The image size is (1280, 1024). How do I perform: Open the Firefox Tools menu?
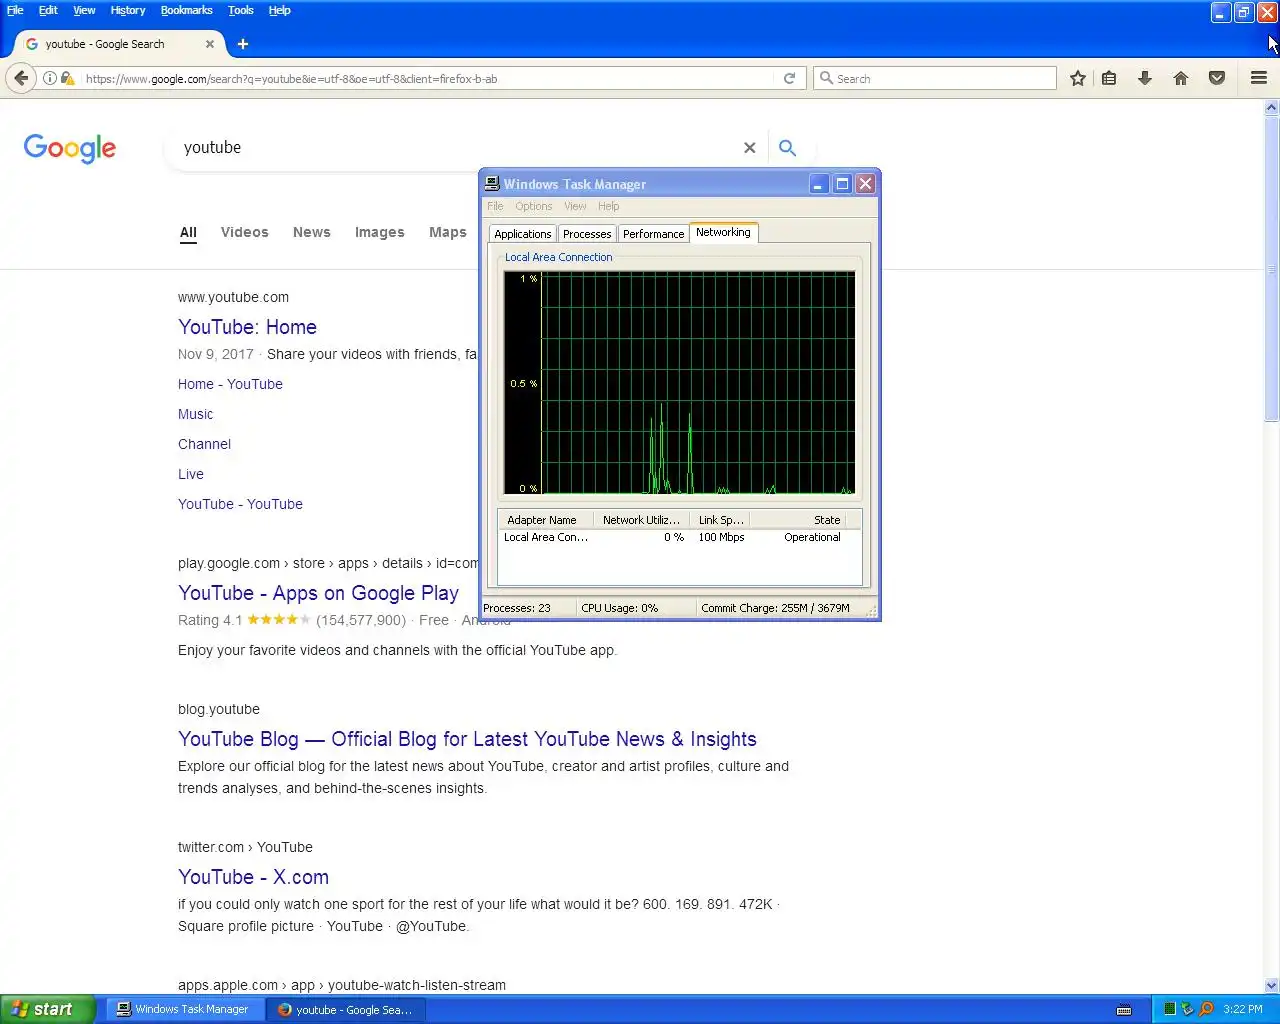coord(240,10)
